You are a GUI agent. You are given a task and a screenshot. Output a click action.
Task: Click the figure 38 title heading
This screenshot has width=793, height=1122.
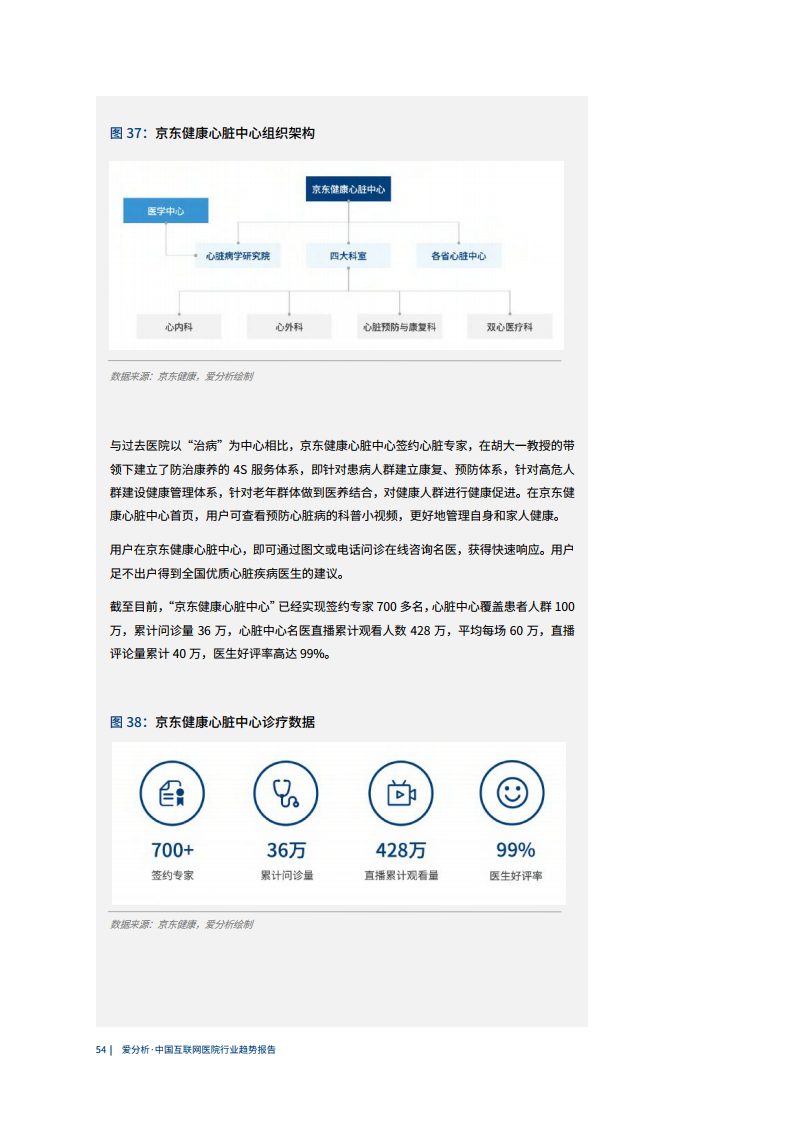pos(212,722)
